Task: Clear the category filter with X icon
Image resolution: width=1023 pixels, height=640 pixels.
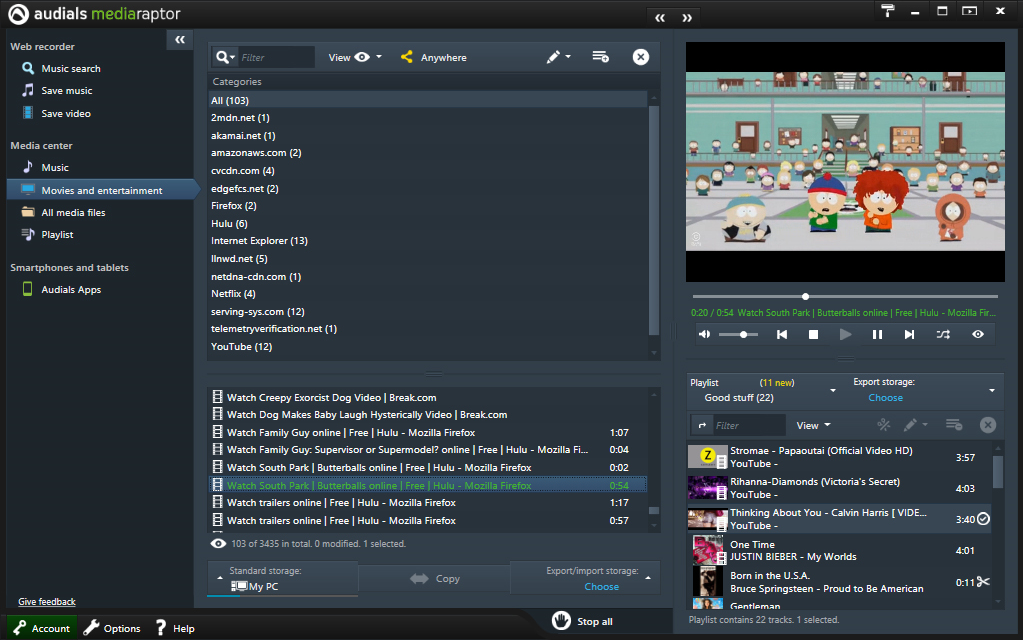Action: click(x=641, y=57)
